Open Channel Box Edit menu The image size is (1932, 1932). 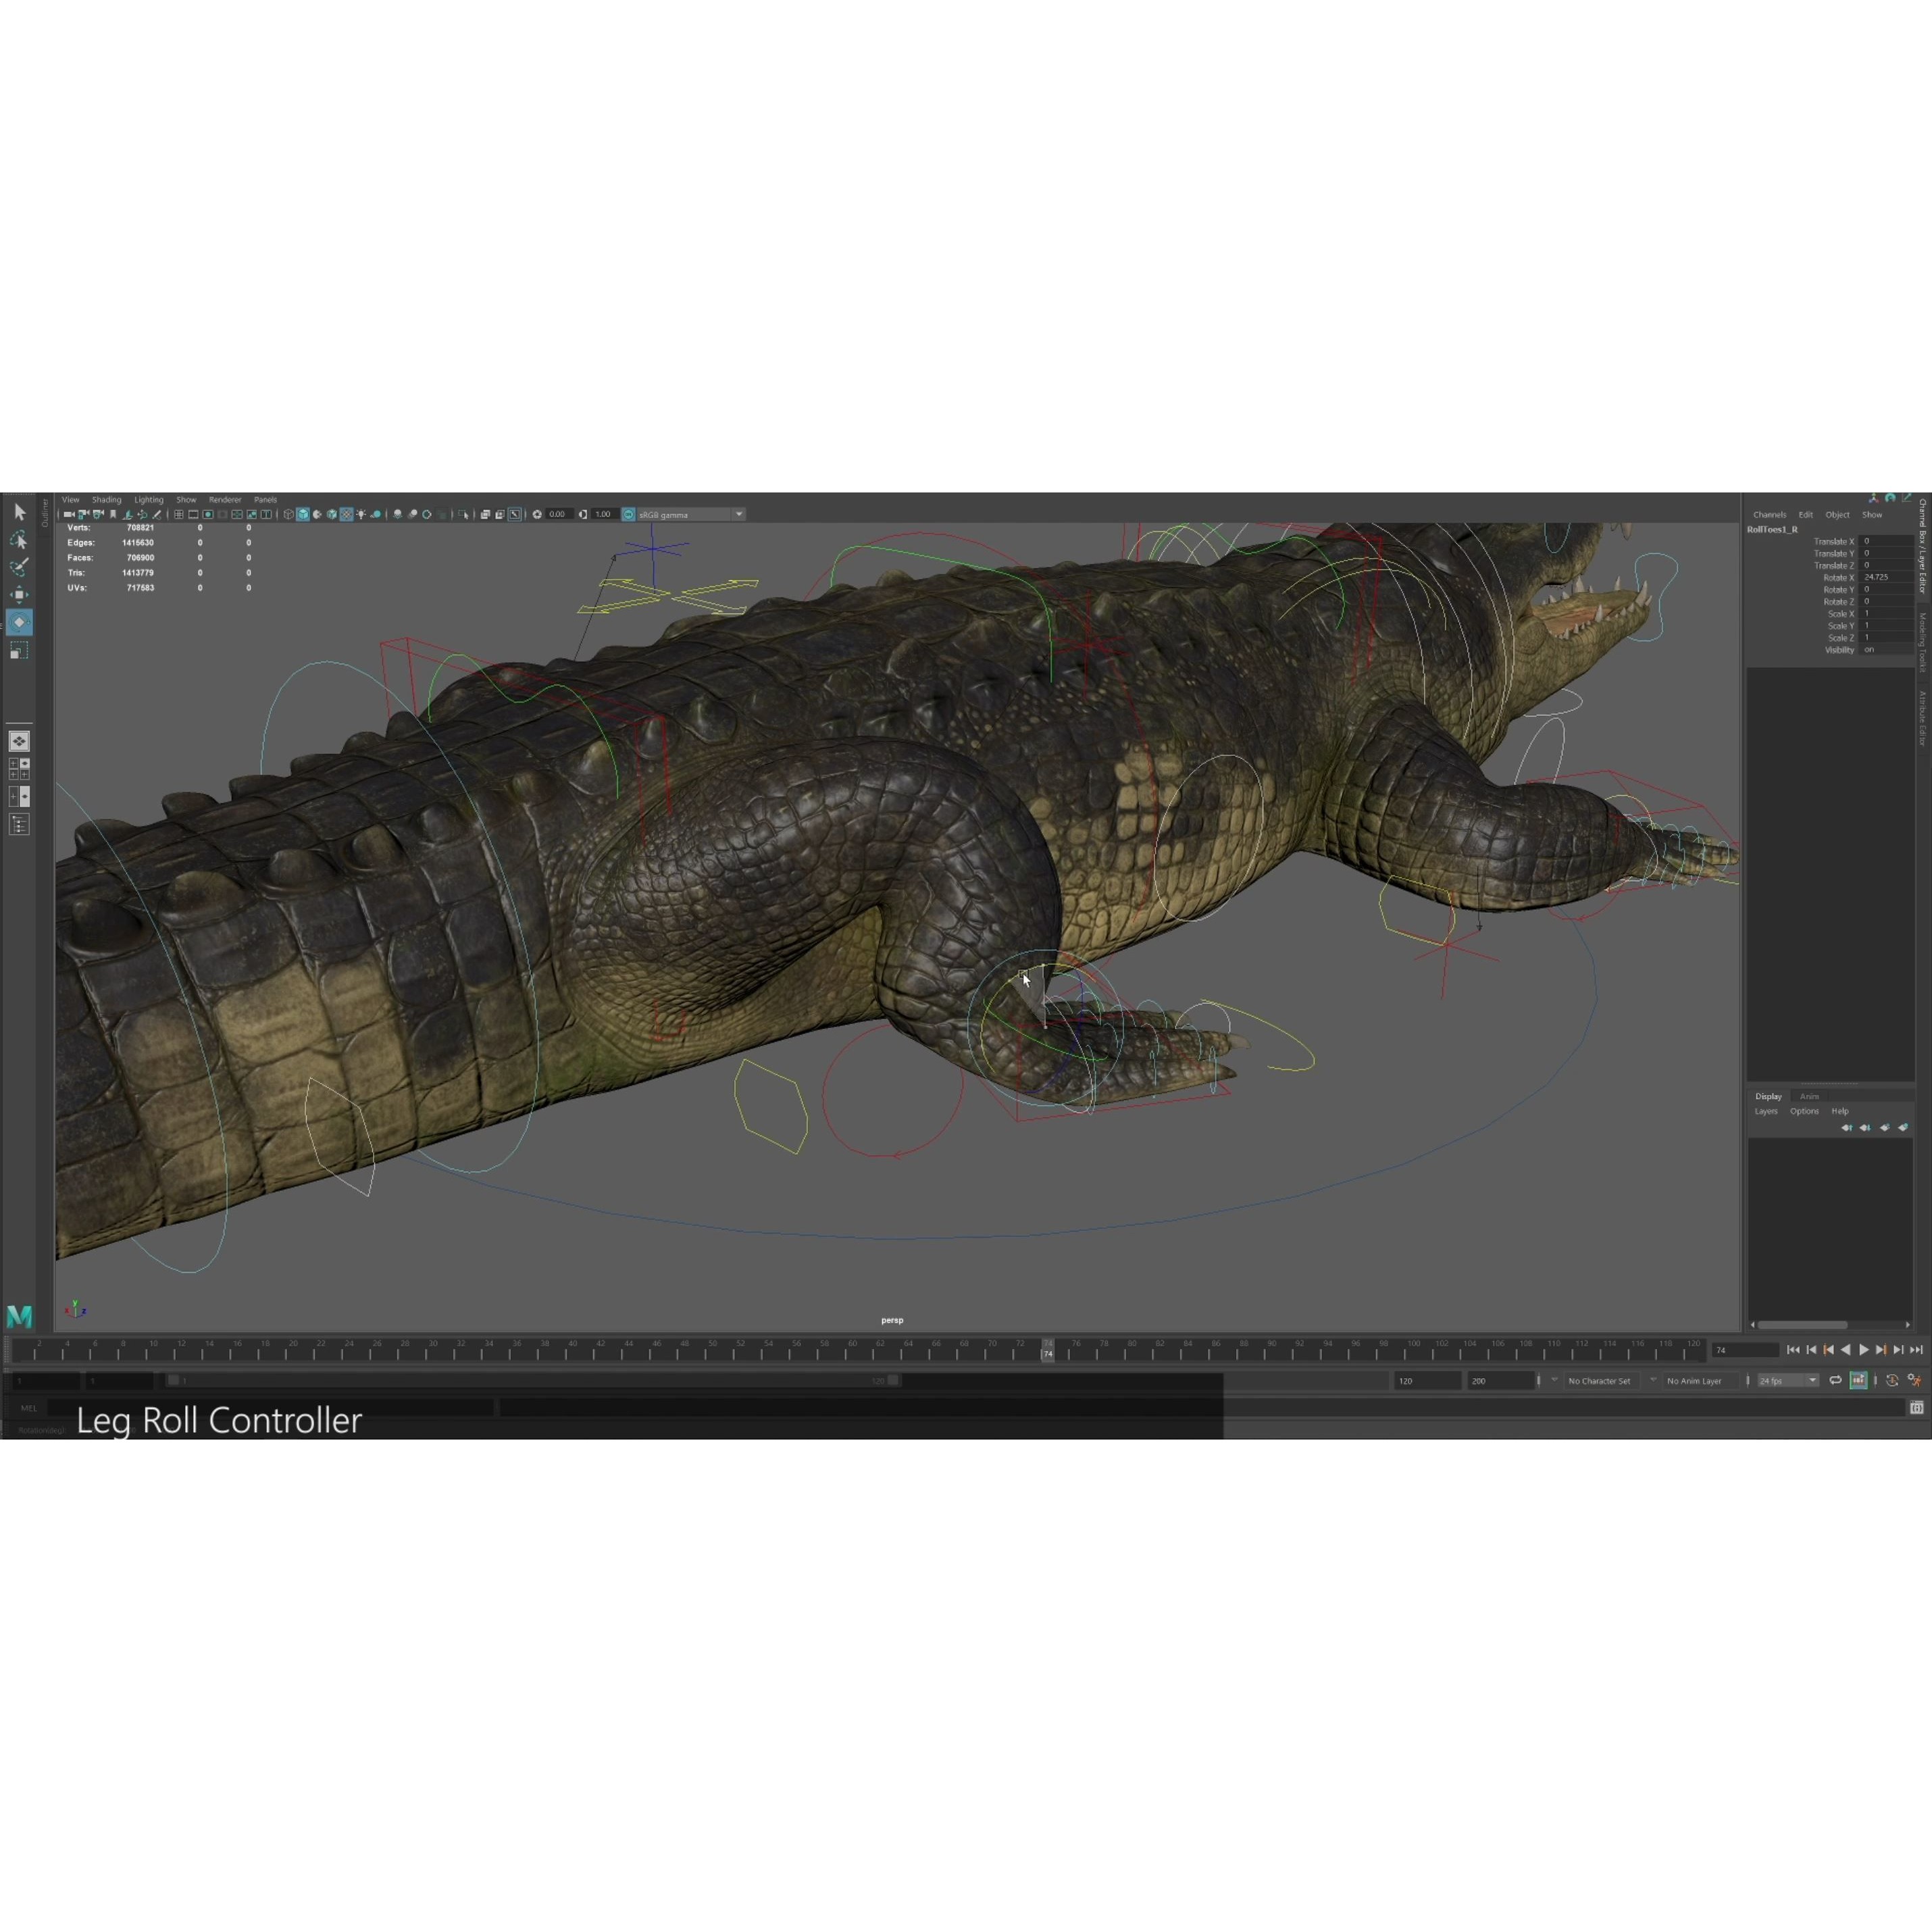click(x=1805, y=514)
